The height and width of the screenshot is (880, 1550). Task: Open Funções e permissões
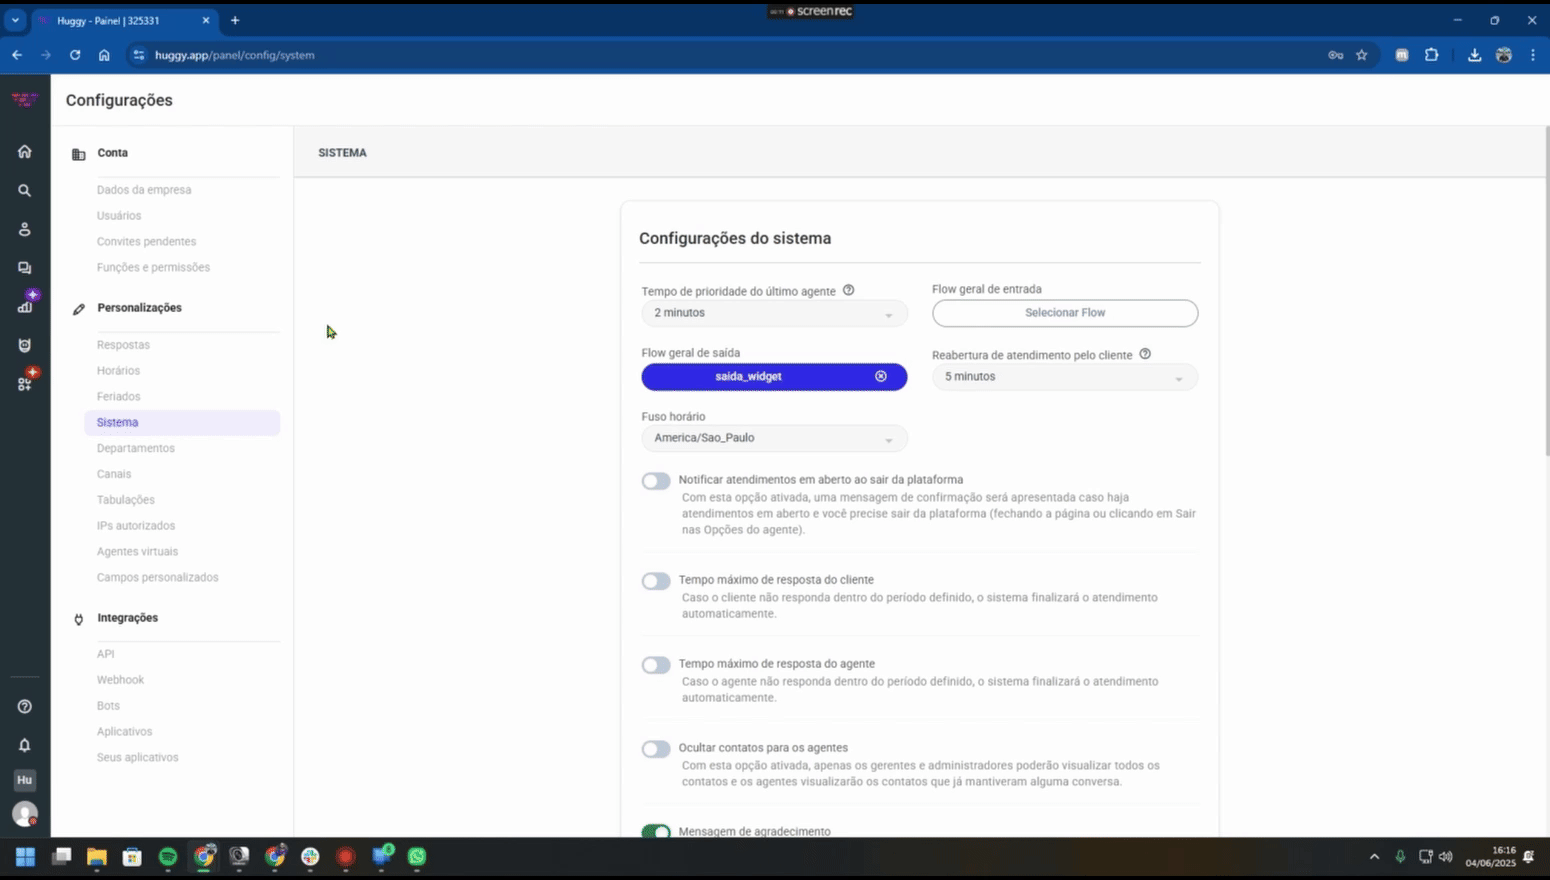[x=153, y=268]
